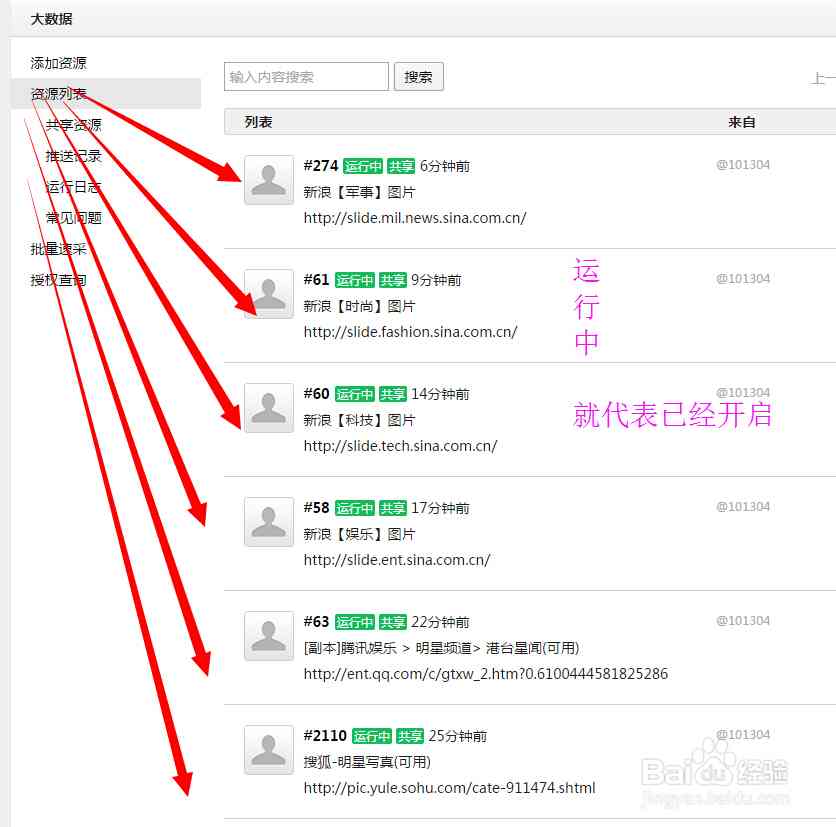Screen dimensions: 836x827
Task: Click avatar icon of resource #274
Action: [x=269, y=180]
